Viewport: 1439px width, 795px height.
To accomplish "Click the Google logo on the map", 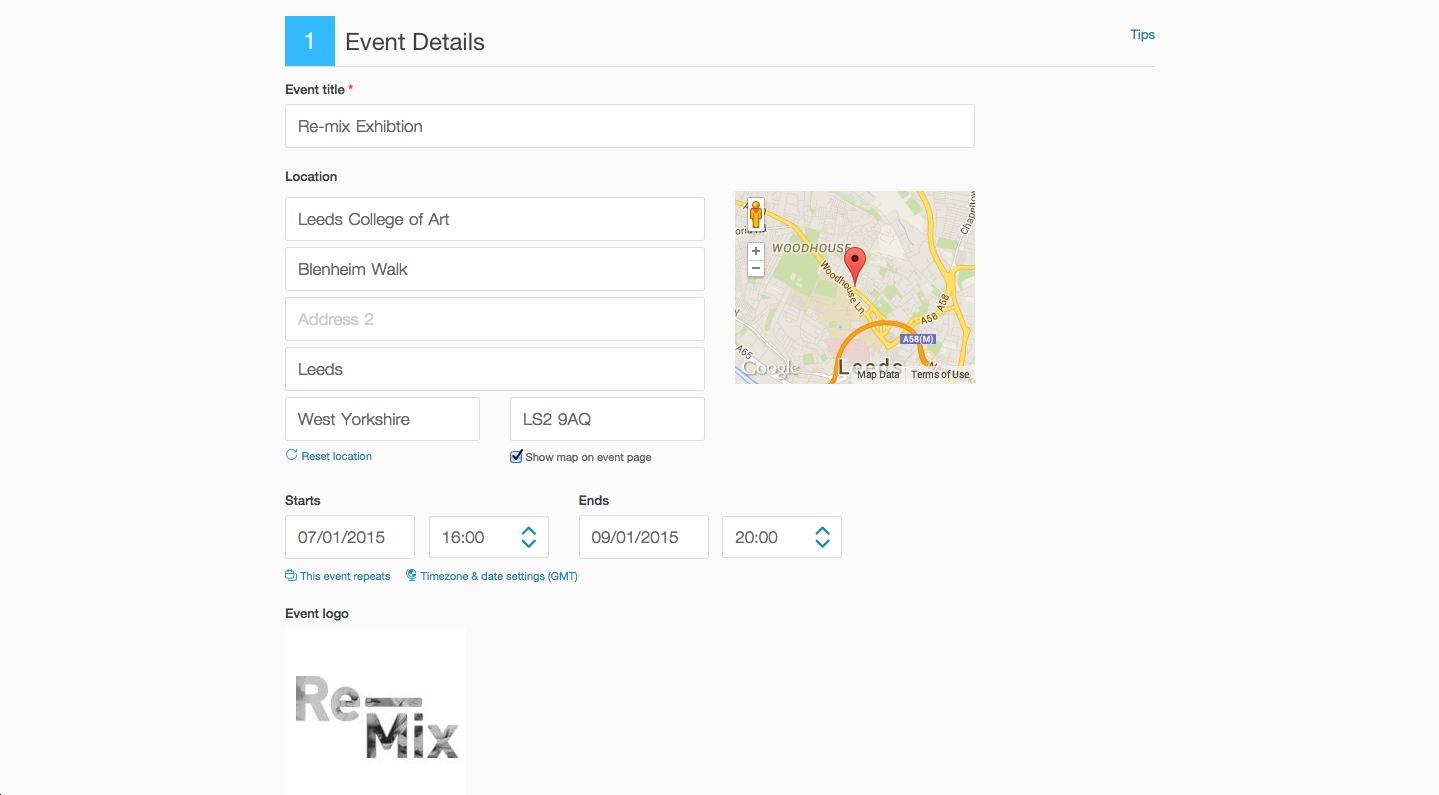I will pos(771,368).
